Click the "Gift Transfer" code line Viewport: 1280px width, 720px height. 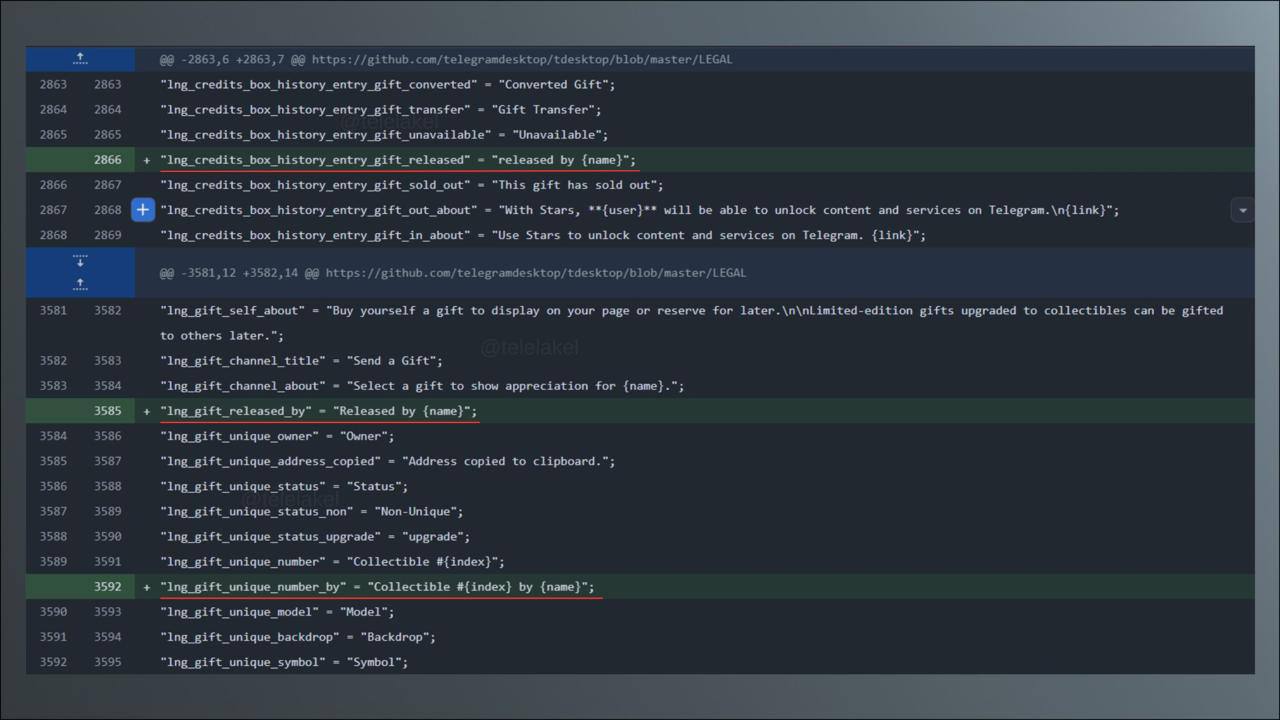381,110
